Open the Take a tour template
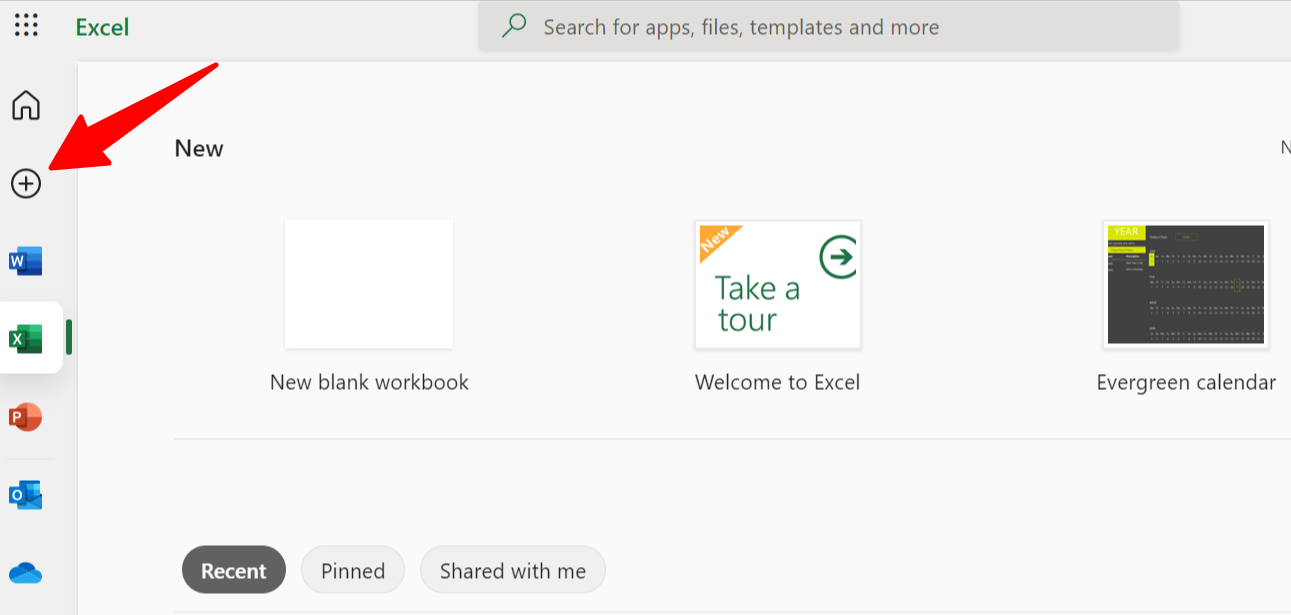Image resolution: width=1291 pixels, height=615 pixels. pos(778,284)
